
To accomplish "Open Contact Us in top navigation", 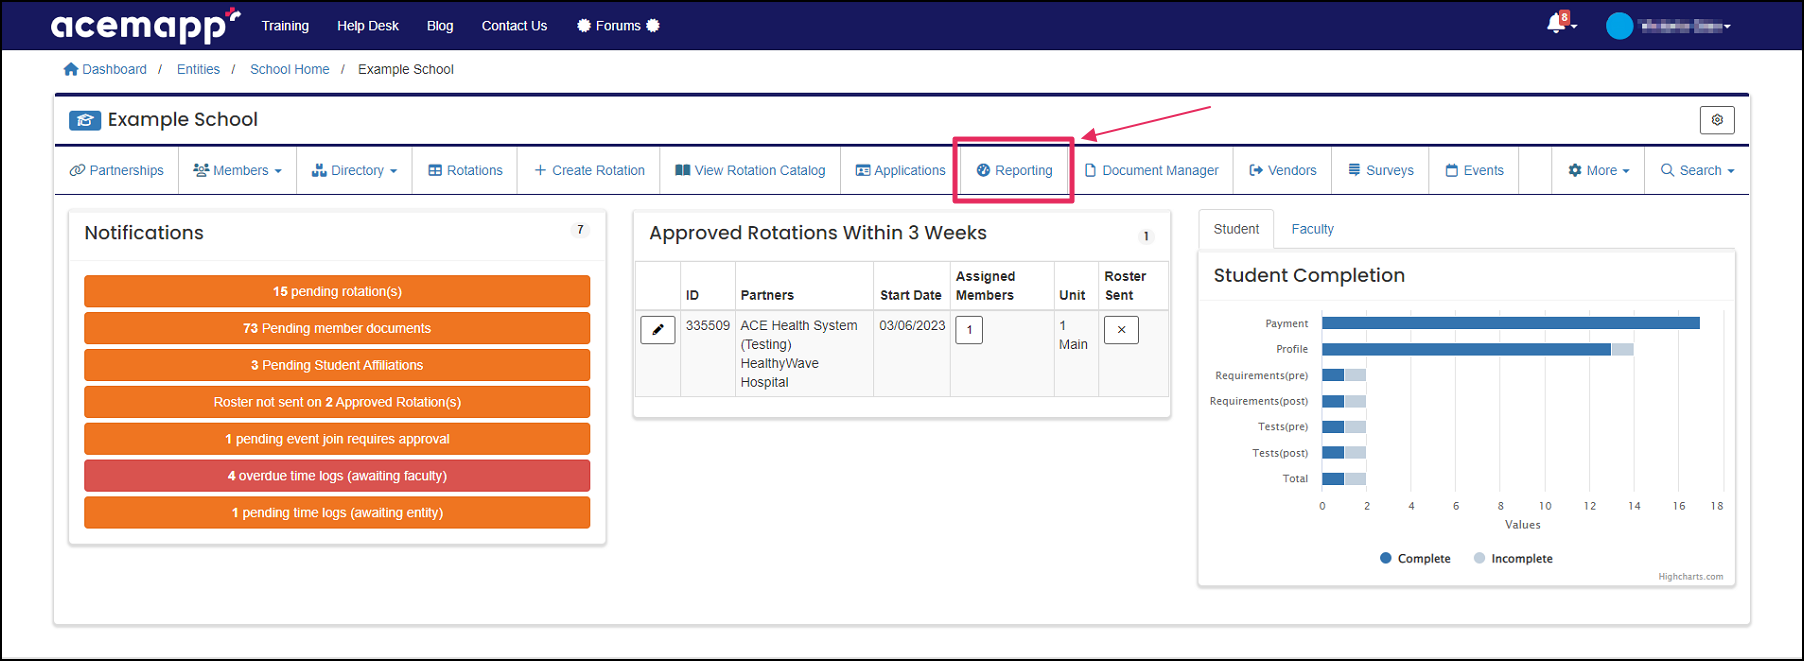I will 514,26.
